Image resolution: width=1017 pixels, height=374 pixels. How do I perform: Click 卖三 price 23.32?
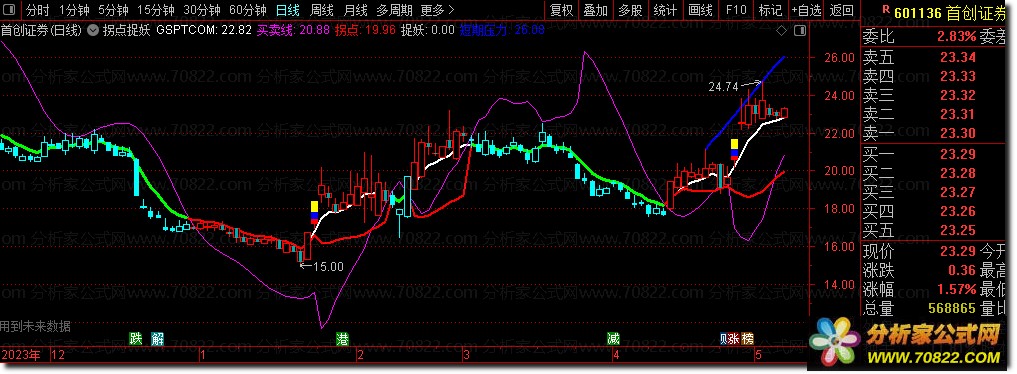[x=957, y=96]
